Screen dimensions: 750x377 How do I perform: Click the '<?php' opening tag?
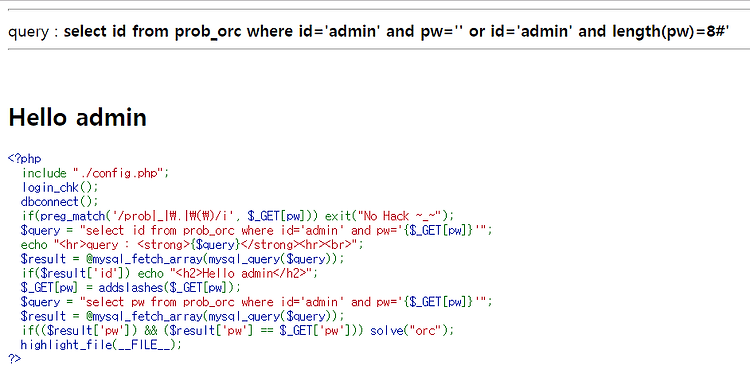(25, 159)
